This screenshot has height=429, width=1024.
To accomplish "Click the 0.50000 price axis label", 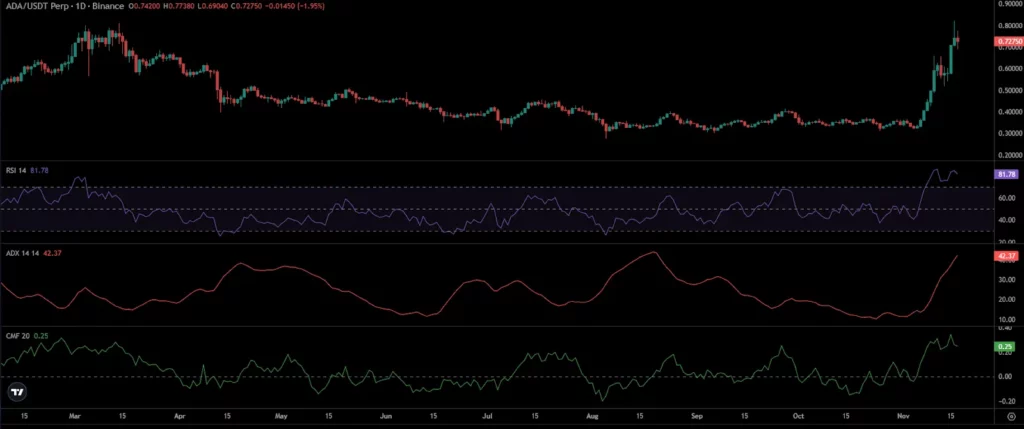I will 1009,91.
